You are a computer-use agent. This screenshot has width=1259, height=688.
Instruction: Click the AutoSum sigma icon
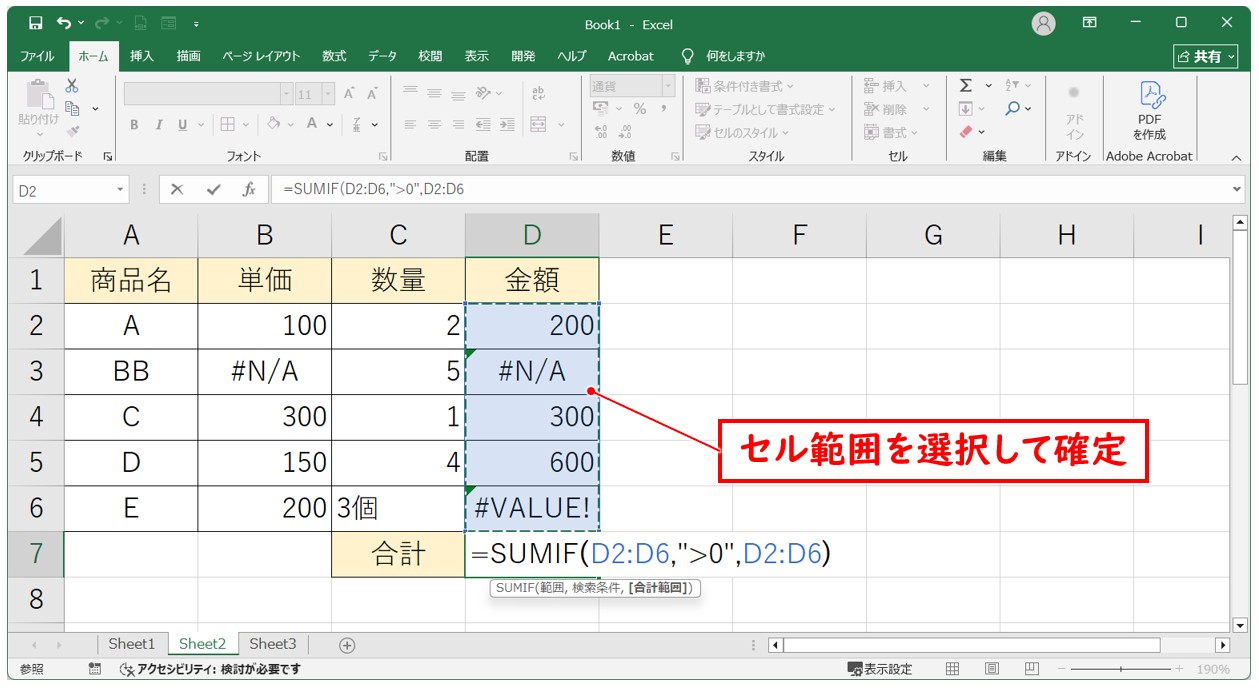click(966, 86)
